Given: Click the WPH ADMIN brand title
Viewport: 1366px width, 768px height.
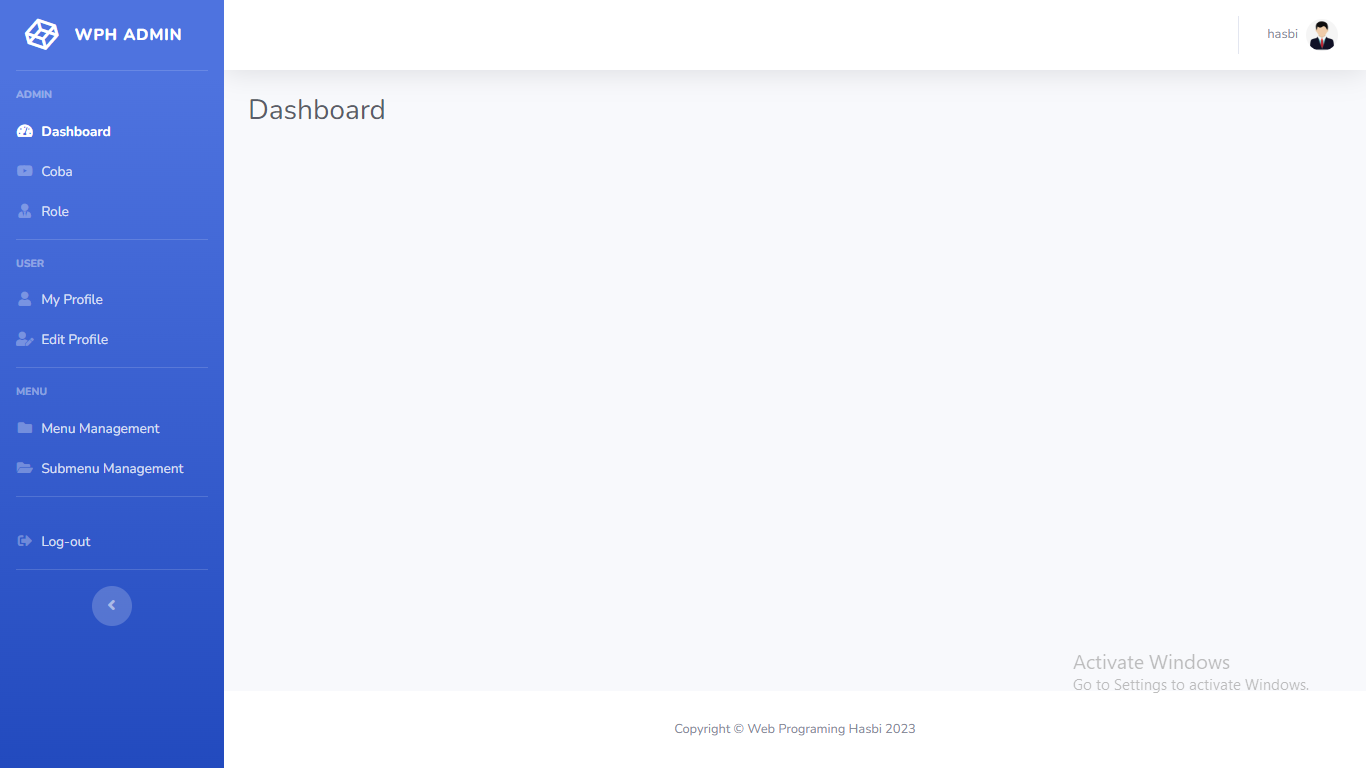Looking at the screenshot, I should (128, 34).
